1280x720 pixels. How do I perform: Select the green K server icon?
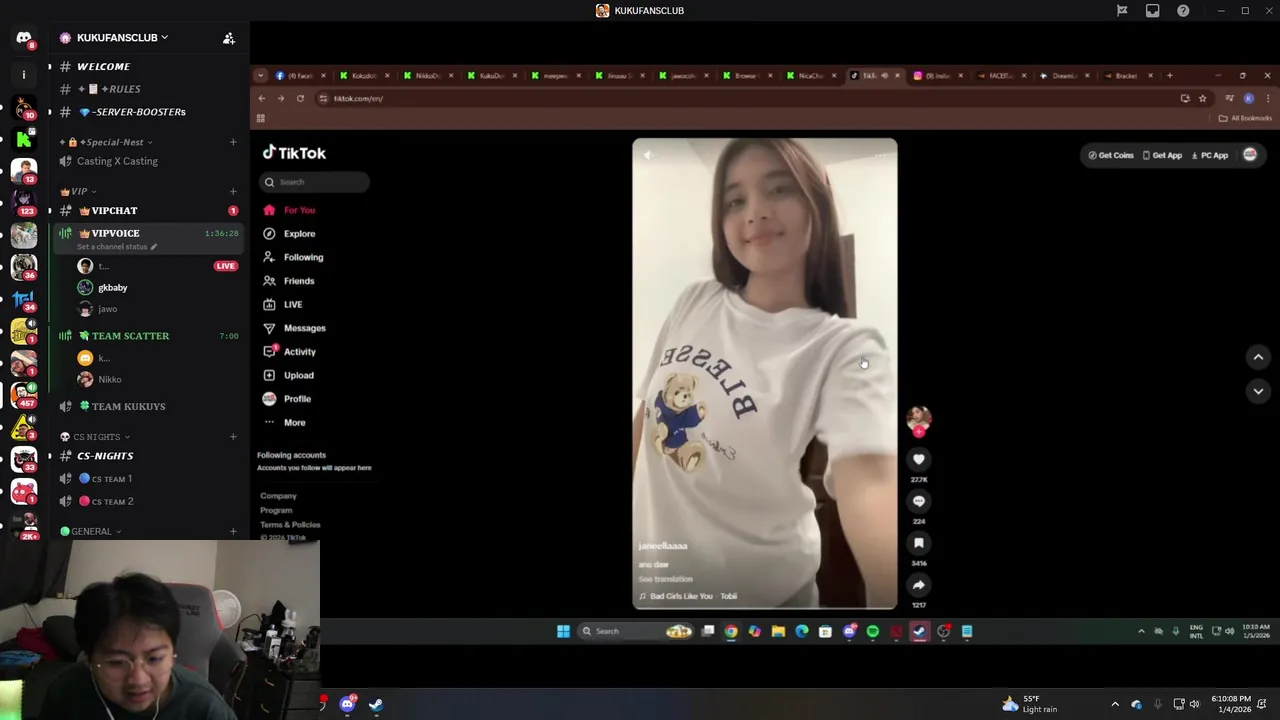point(24,139)
